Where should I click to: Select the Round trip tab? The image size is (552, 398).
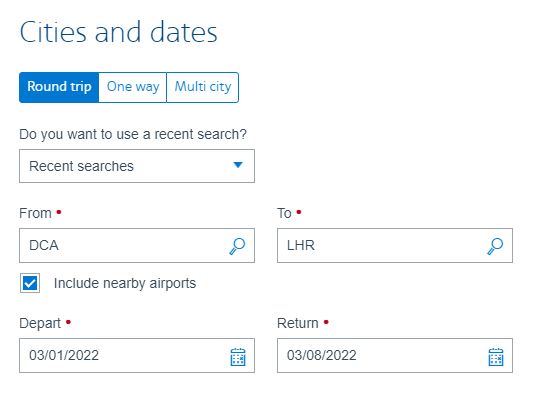pos(59,87)
